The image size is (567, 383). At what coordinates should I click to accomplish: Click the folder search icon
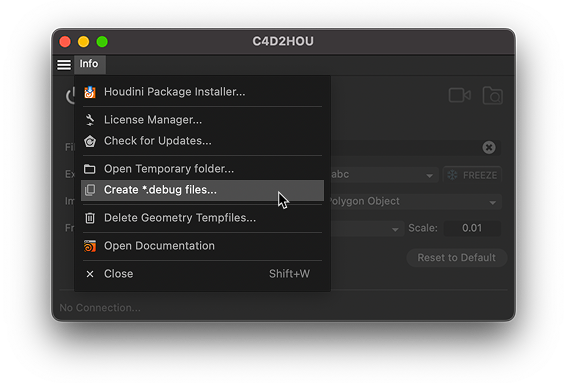493,95
